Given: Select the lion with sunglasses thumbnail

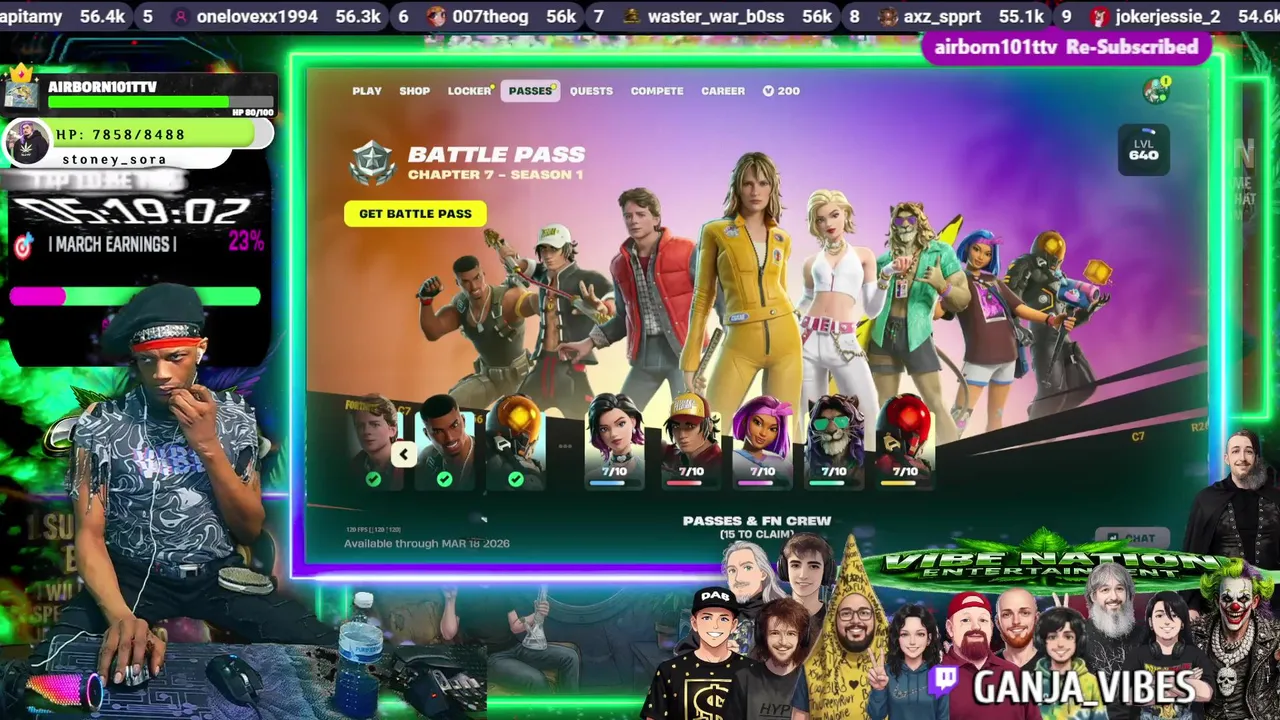Looking at the screenshot, I should tap(833, 440).
